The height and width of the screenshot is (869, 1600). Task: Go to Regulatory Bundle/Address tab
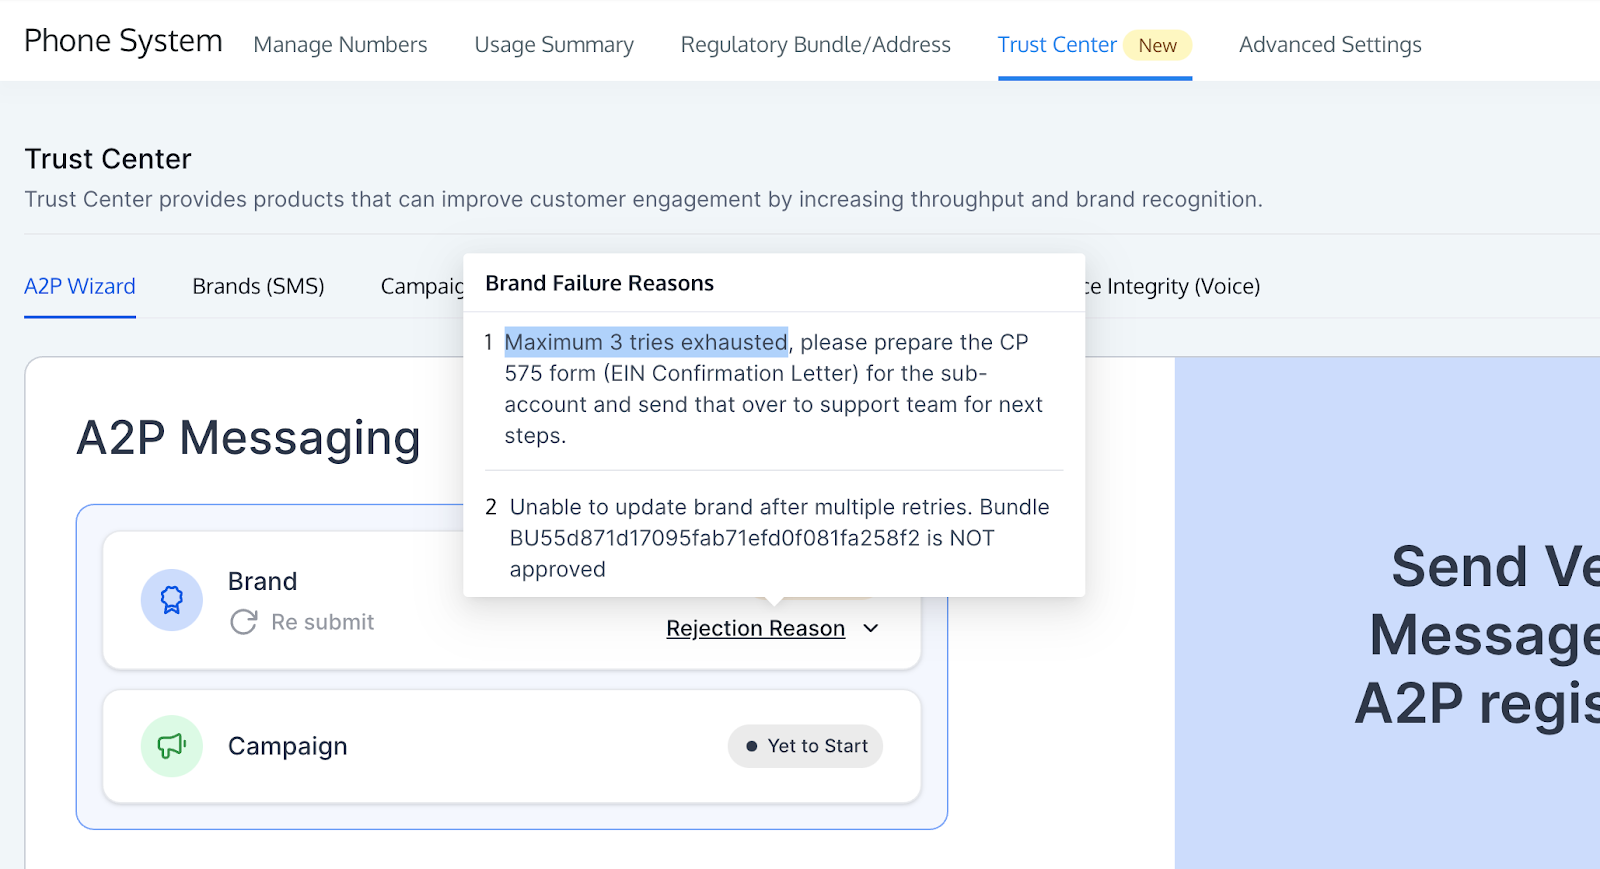816,45
